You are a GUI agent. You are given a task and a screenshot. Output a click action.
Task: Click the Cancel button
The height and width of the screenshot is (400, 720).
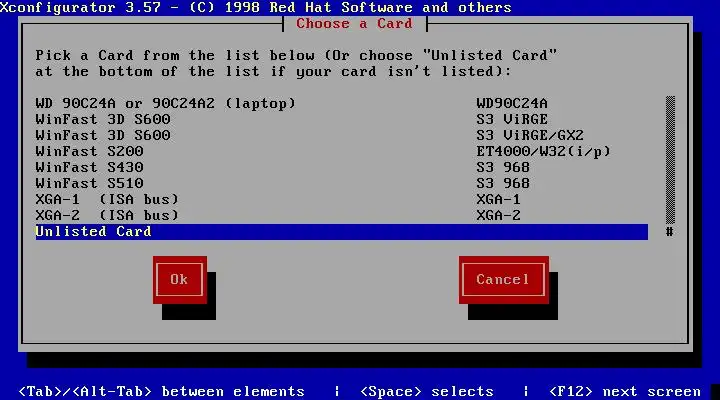(x=503, y=280)
